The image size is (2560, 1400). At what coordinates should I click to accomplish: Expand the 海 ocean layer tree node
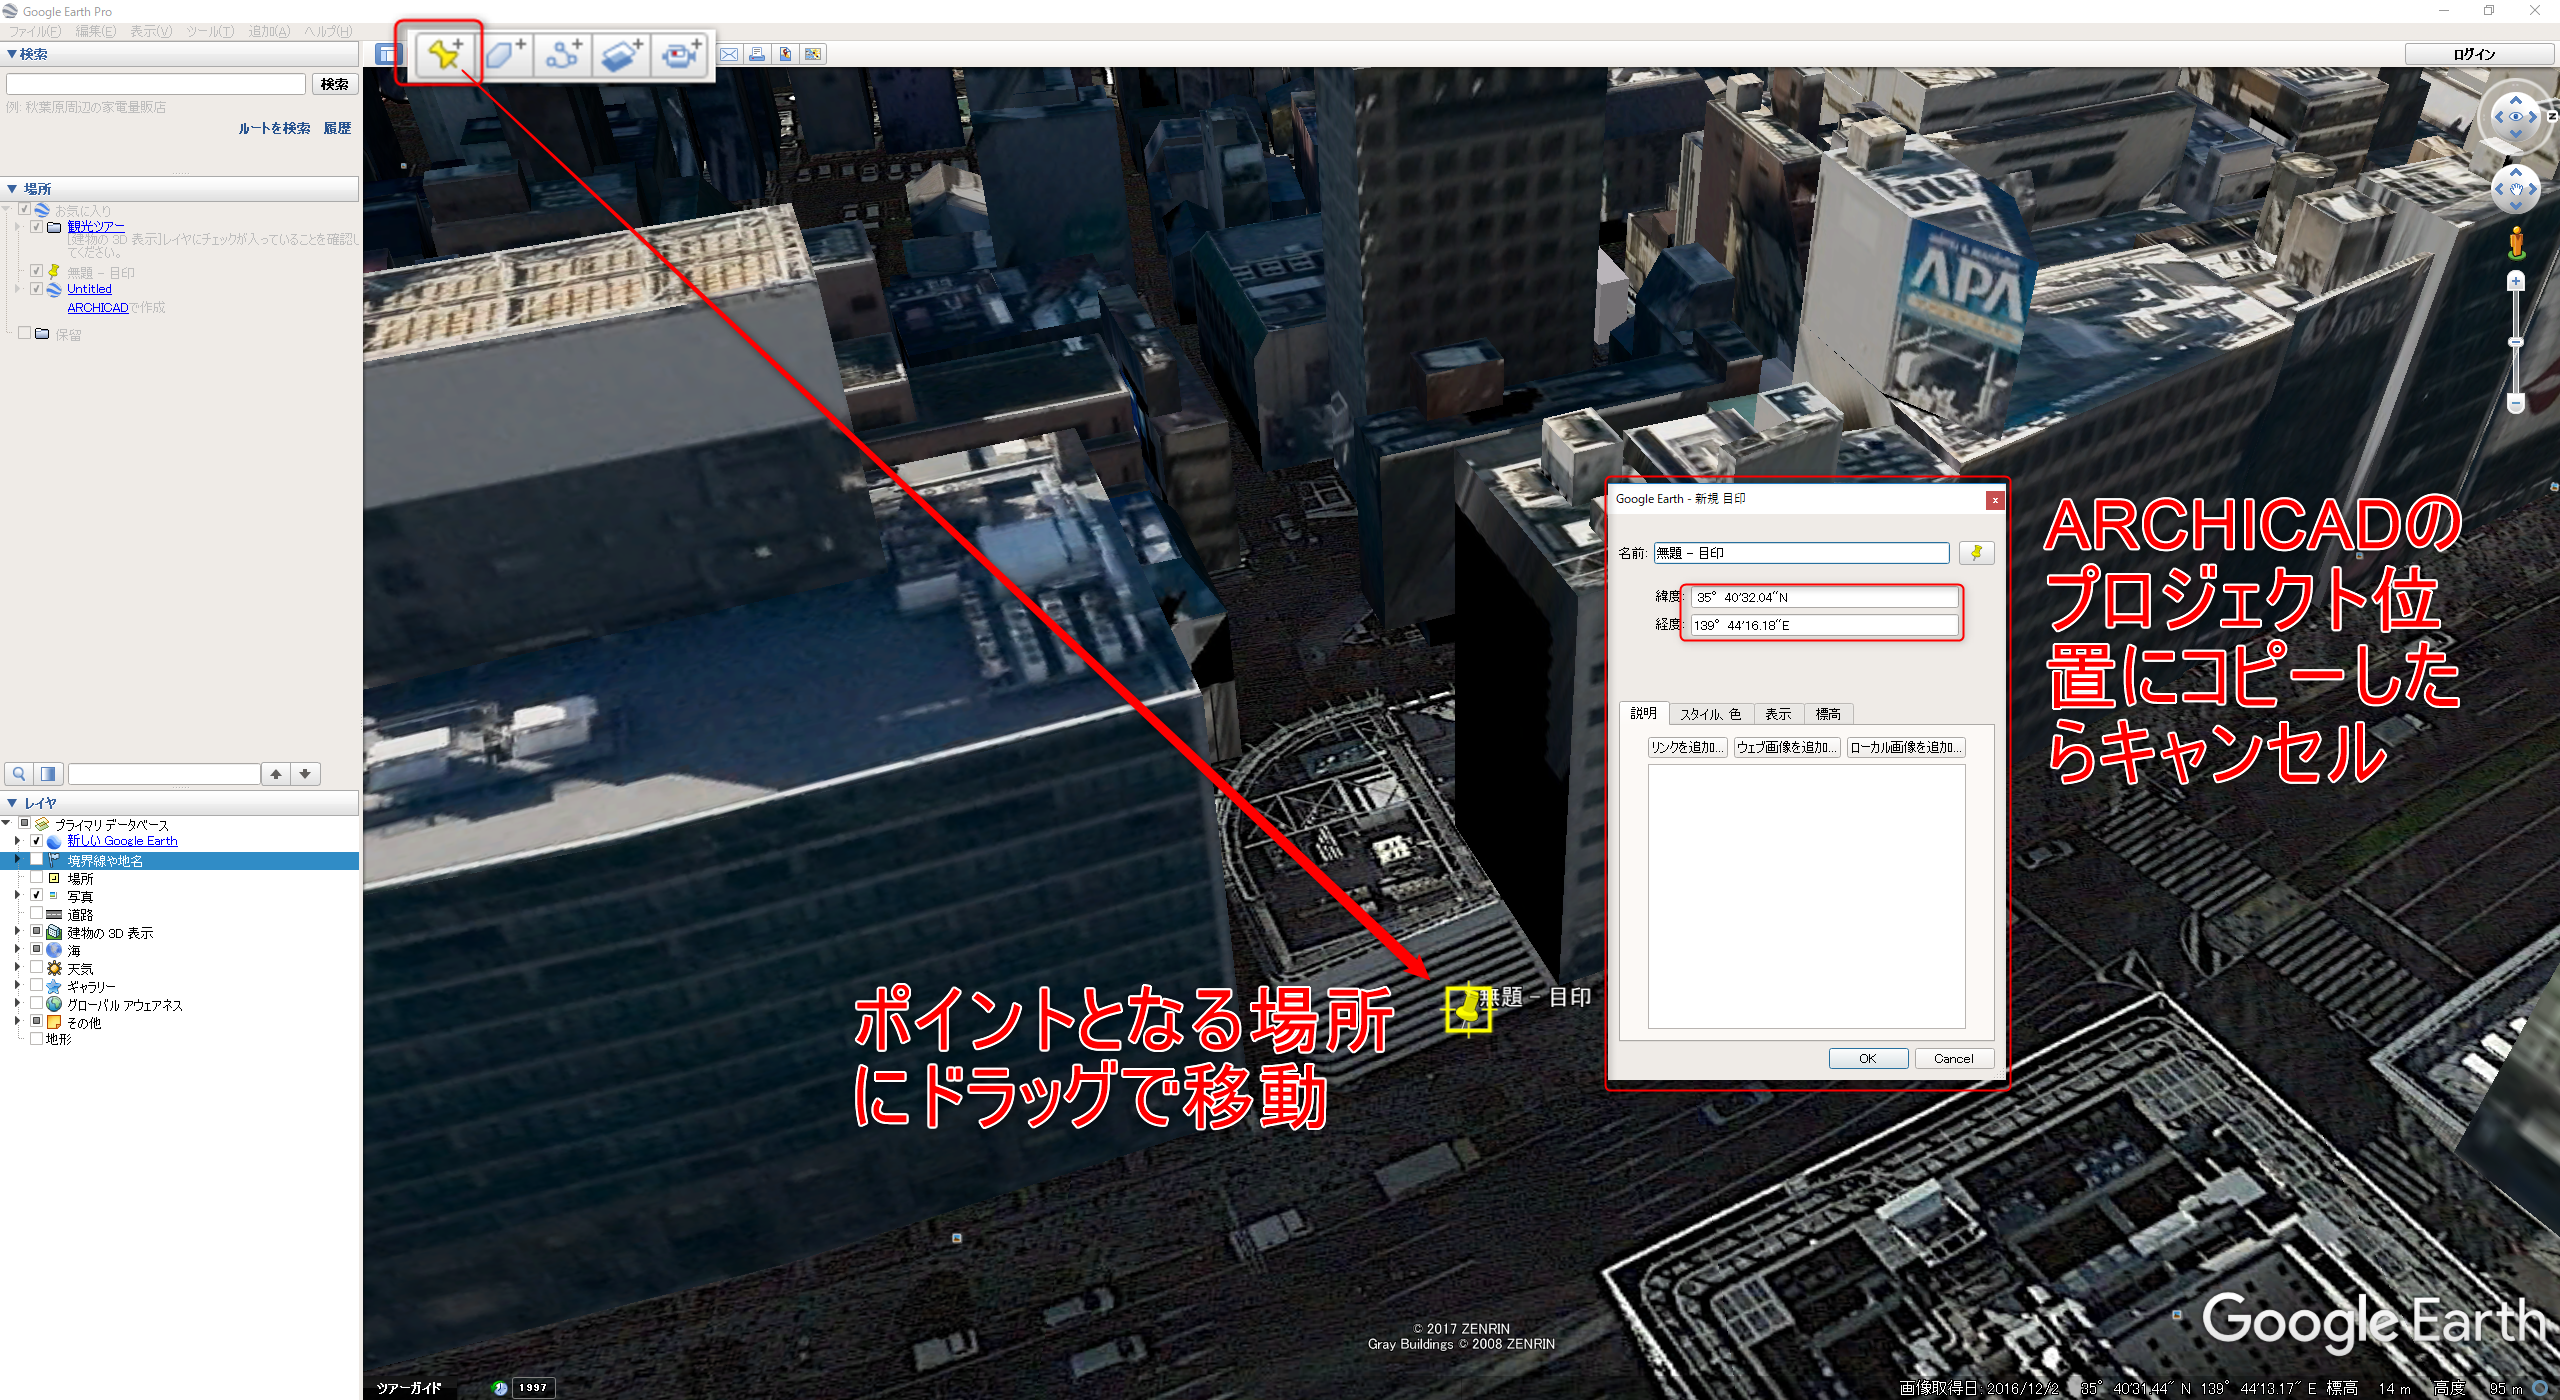coord(18,950)
